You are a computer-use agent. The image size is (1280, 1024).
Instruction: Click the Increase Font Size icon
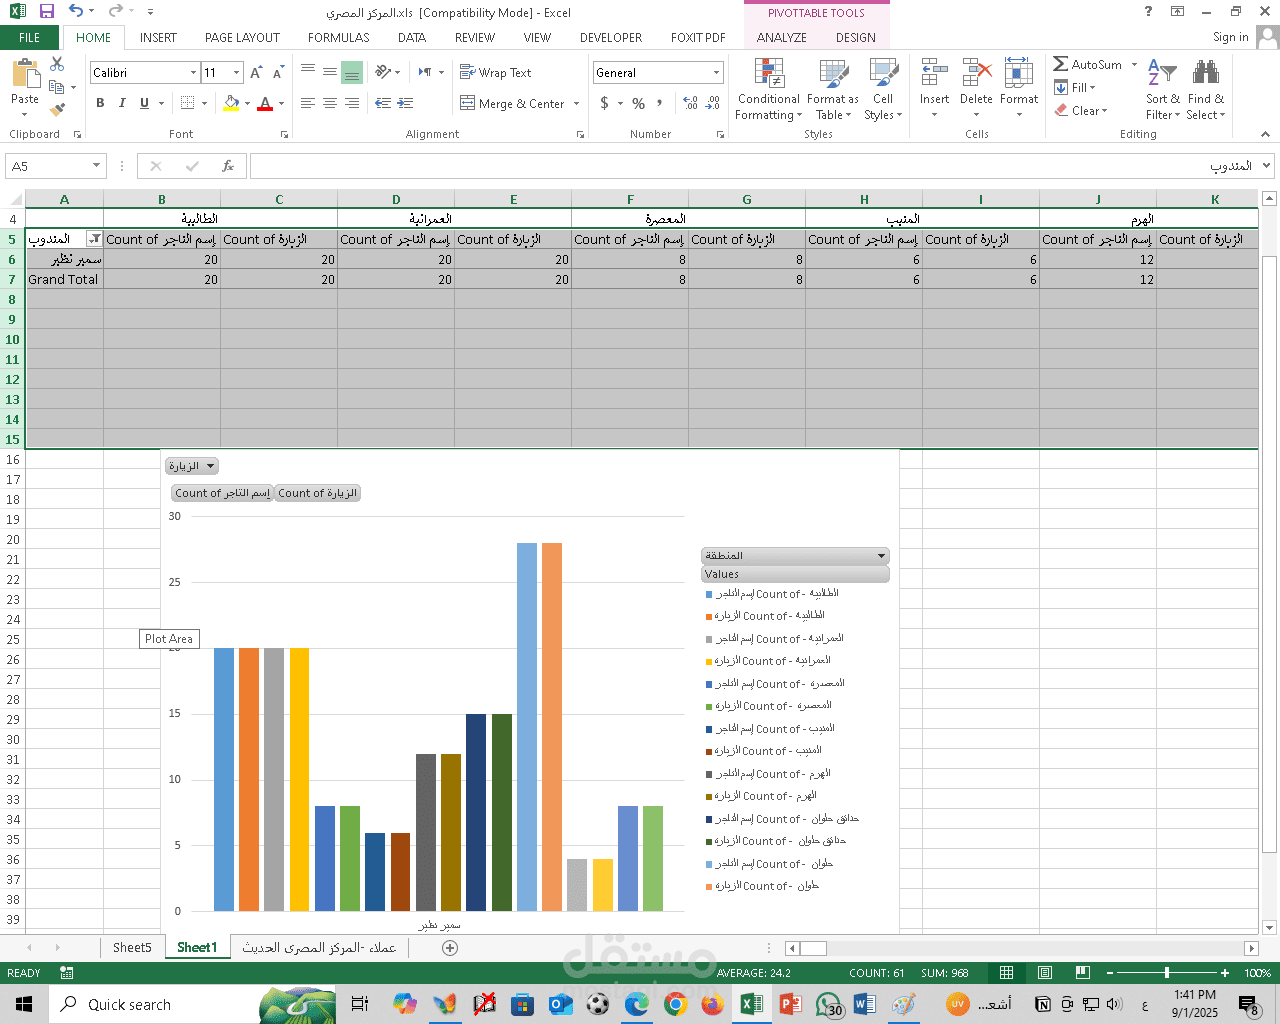pyautogui.click(x=257, y=73)
